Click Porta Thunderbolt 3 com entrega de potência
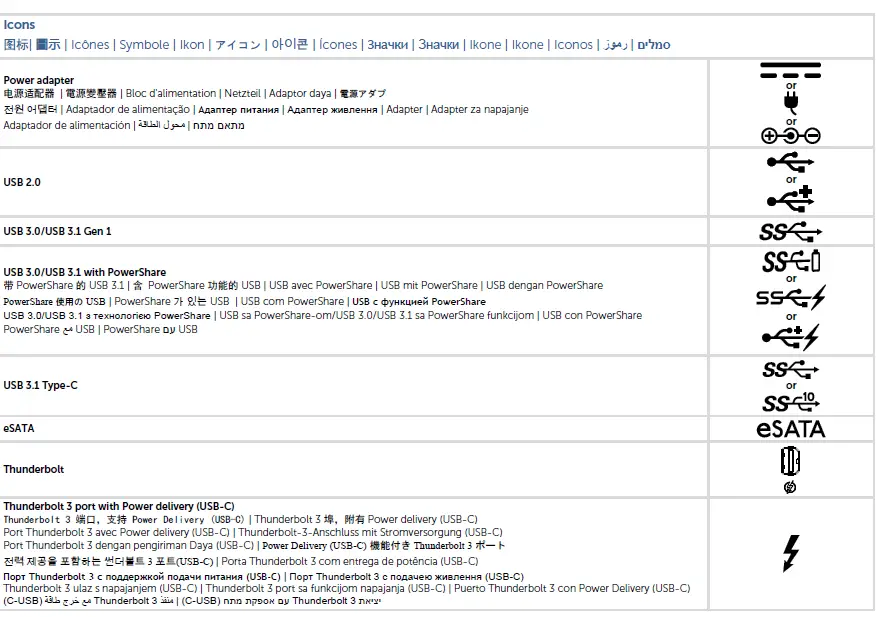This screenshot has width=879, height=617. (350, 562)
